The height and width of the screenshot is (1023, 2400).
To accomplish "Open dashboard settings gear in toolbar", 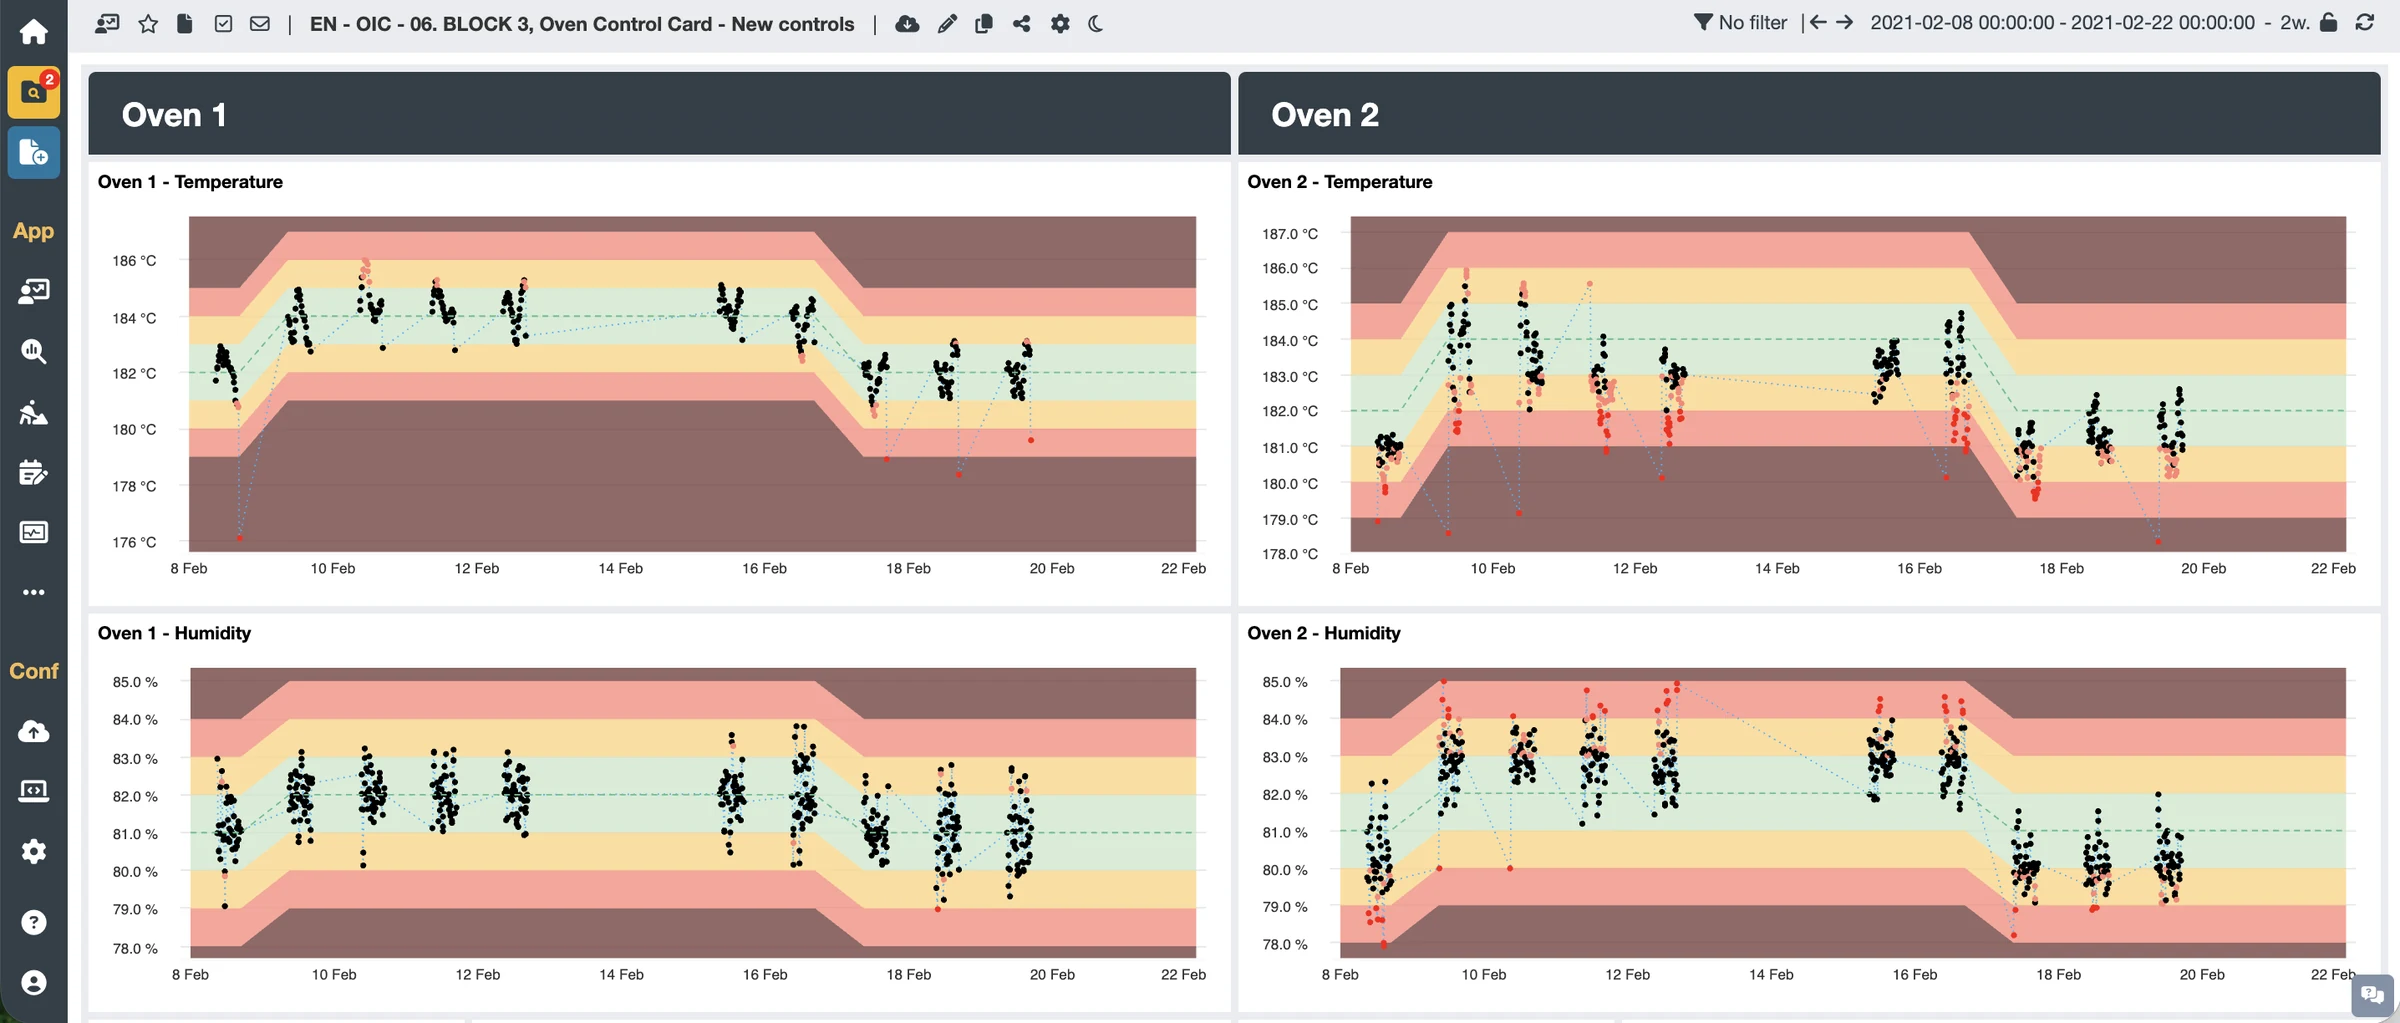I will [1060, 23].
